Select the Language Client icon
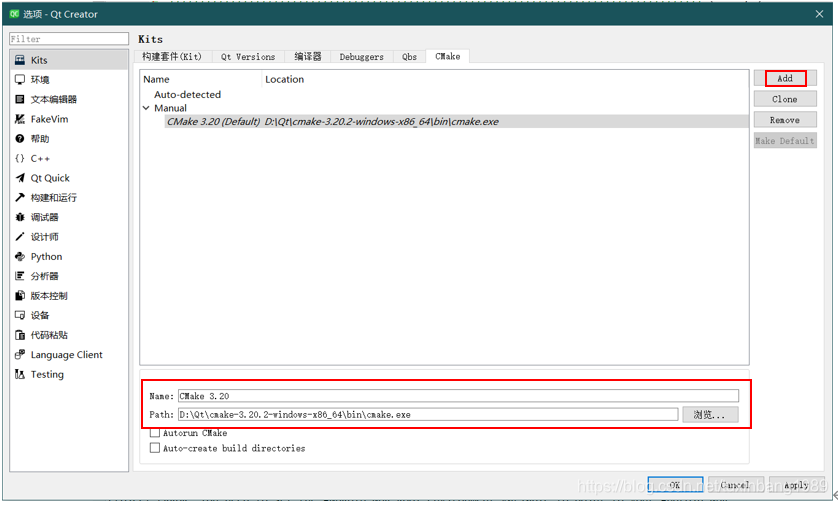 click(20, 354)
